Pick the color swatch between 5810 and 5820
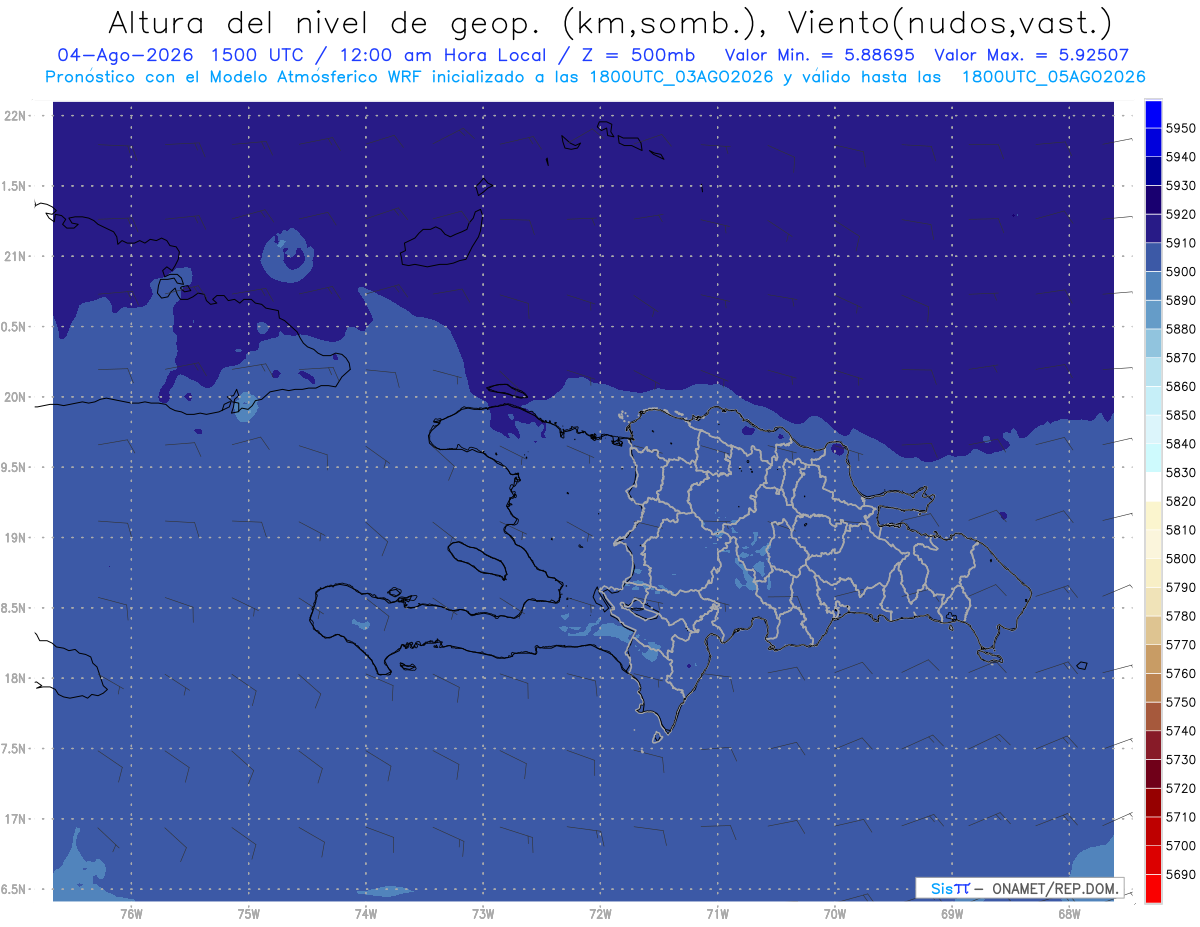 pyautogui.click(x=1152, y=516)
